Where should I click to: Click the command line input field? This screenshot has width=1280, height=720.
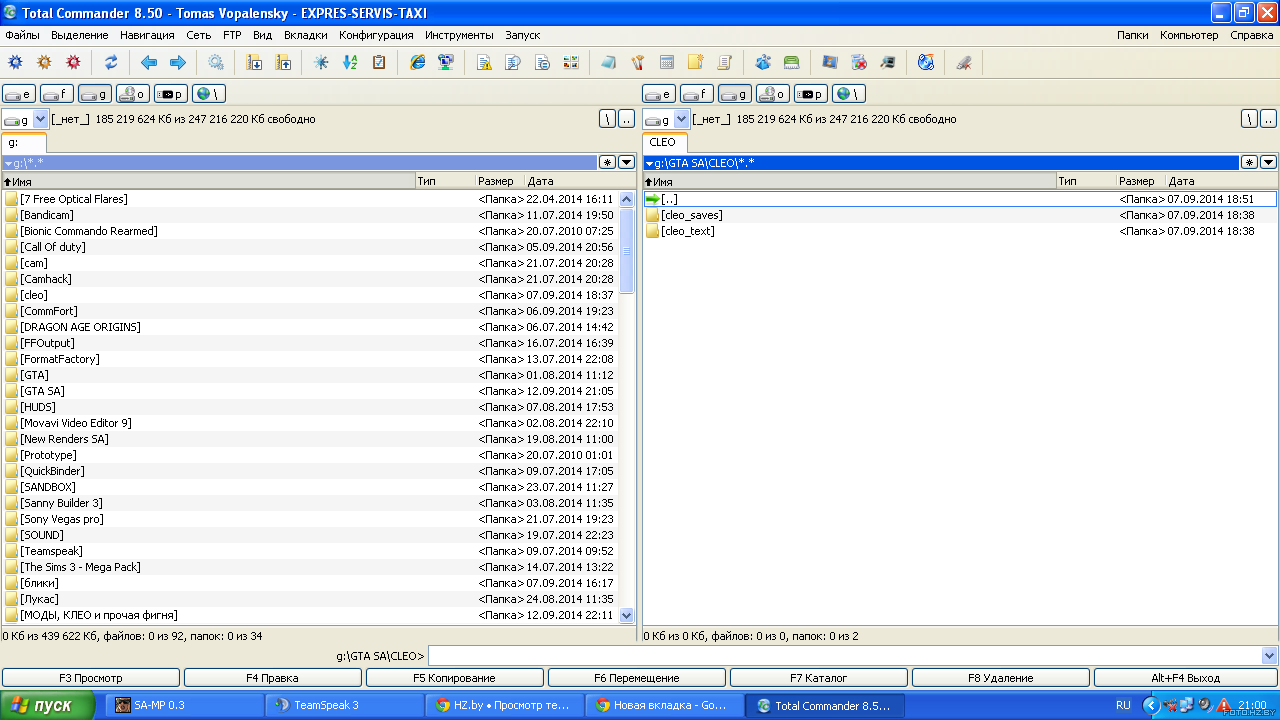[x=844, y=656]
